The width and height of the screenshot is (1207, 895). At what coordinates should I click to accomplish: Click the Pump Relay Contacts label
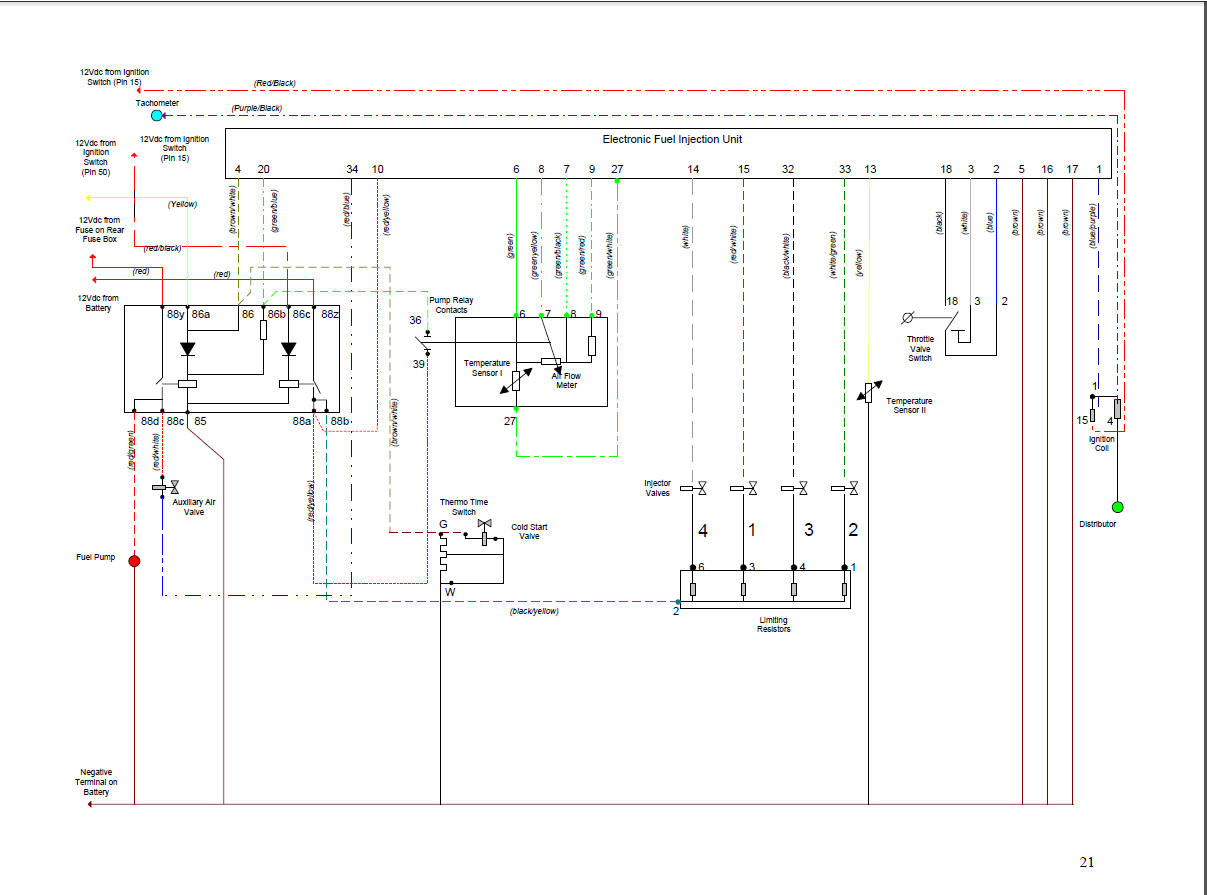coord(448,305)
